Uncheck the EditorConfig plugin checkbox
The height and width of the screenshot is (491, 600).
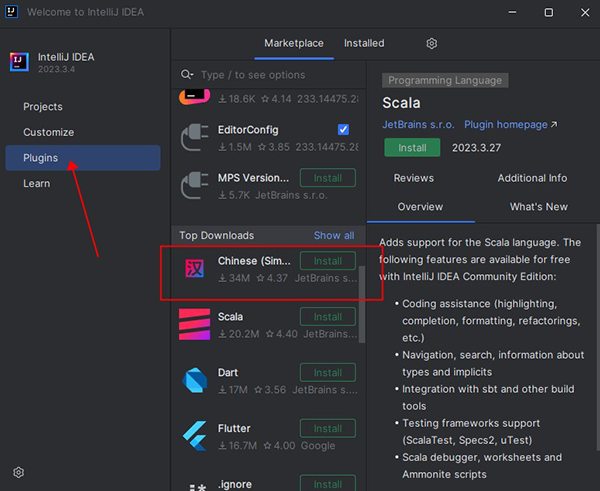pos(343,130)
